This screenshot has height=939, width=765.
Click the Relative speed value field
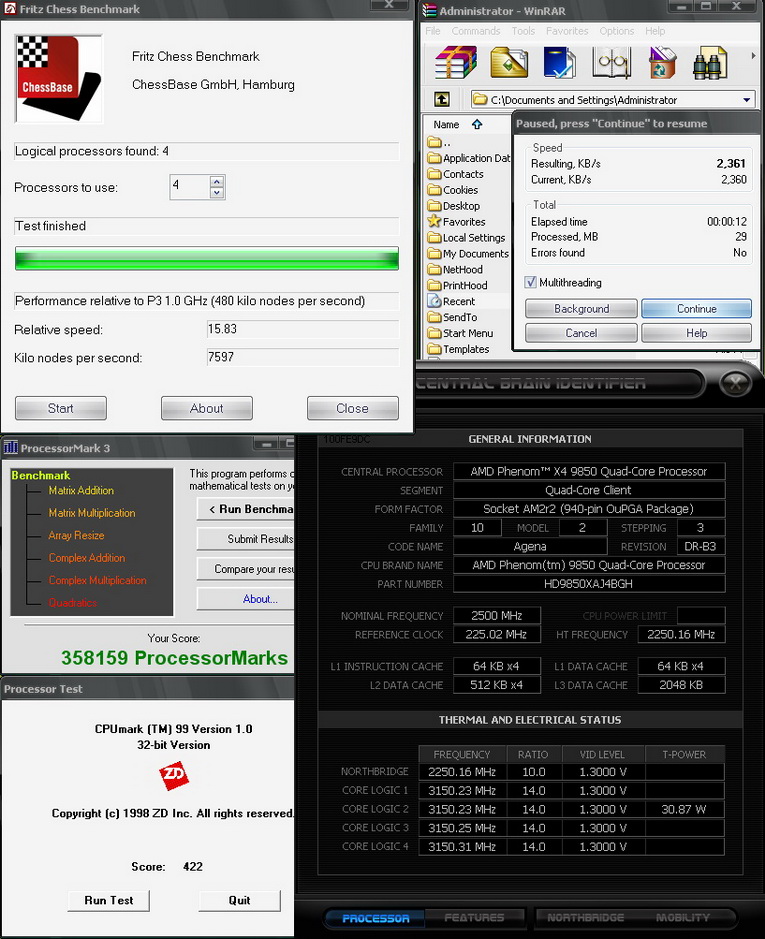[303, 329]
